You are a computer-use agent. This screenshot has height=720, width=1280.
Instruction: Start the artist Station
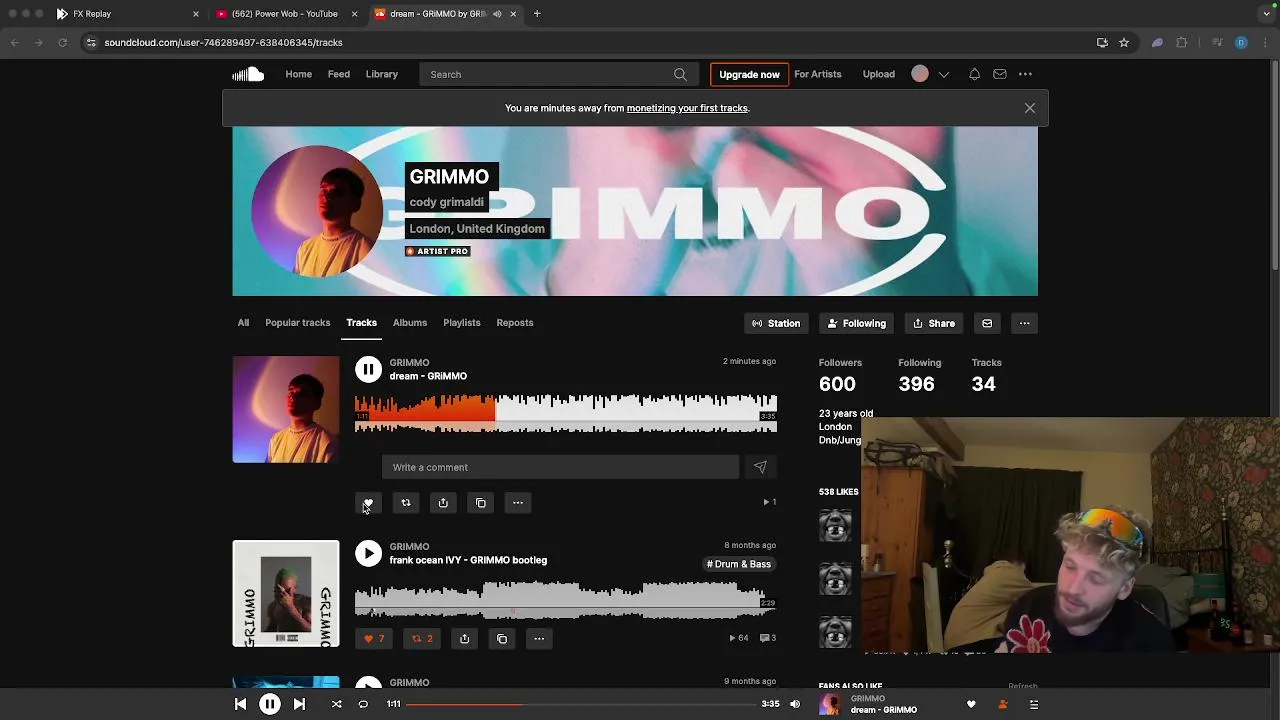[x=776, y=323]
